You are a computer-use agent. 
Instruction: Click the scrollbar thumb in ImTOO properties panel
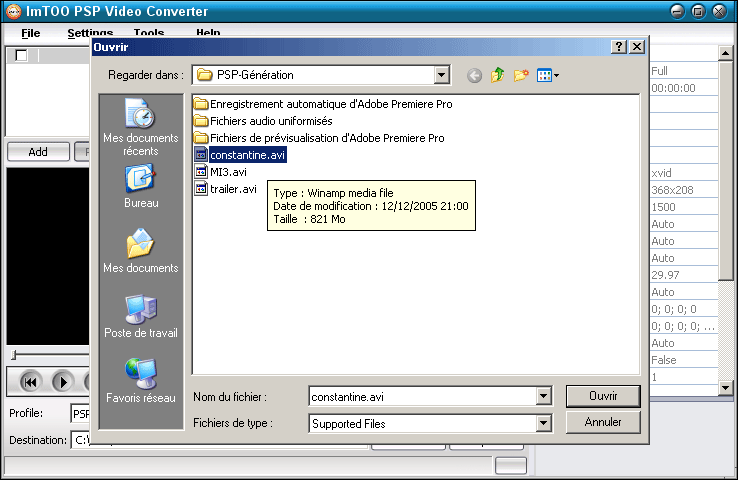(x=725, y=170)
